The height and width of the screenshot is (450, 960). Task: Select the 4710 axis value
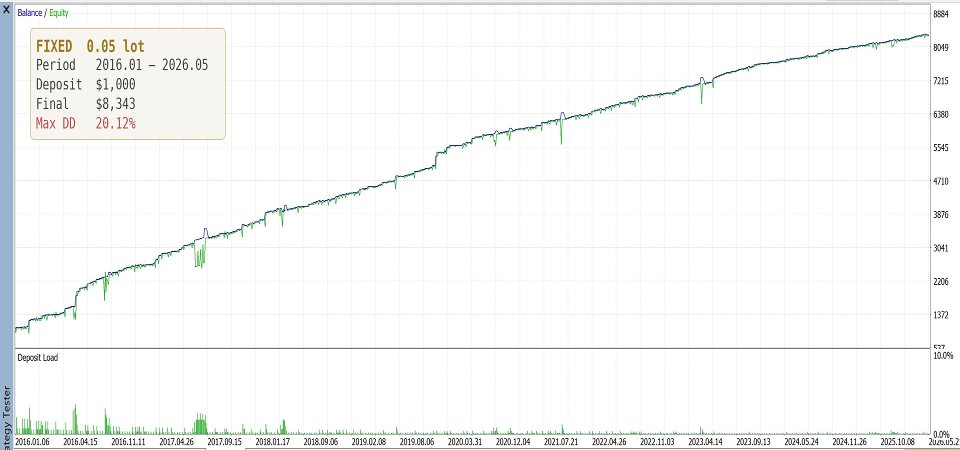point(940,181)
